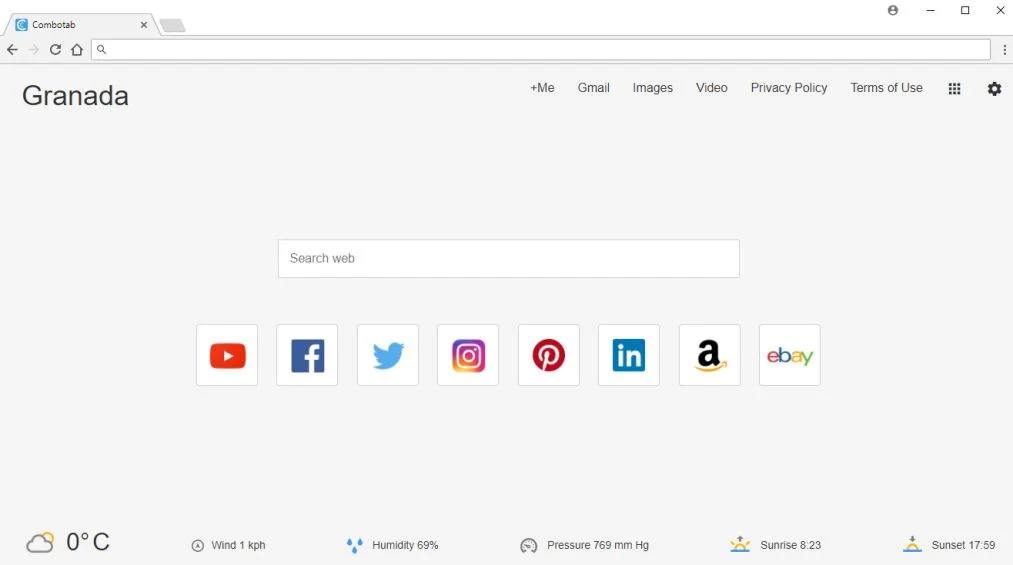1013x565 pixels.
Task: Focus the Search web input field
Action: coord(508,258)
